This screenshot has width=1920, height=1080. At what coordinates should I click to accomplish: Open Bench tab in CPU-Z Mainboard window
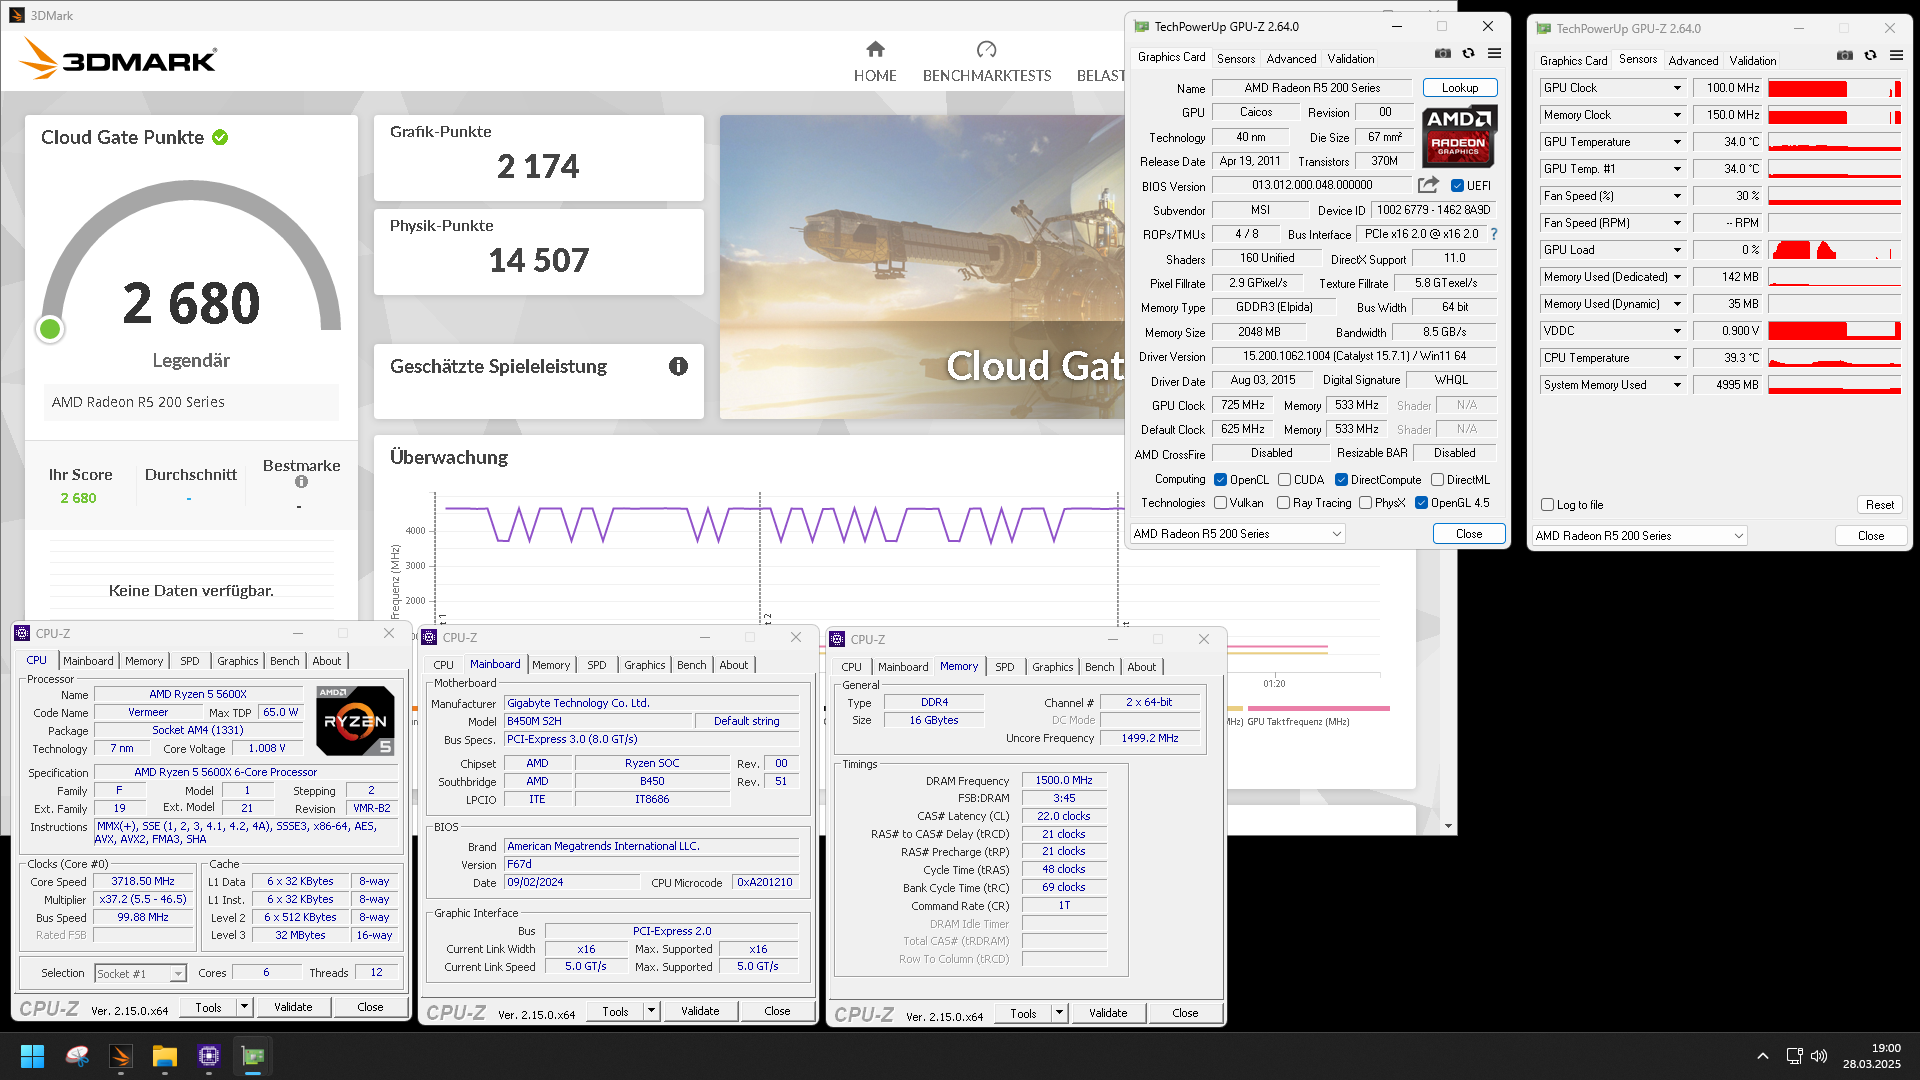coord(691,665)
